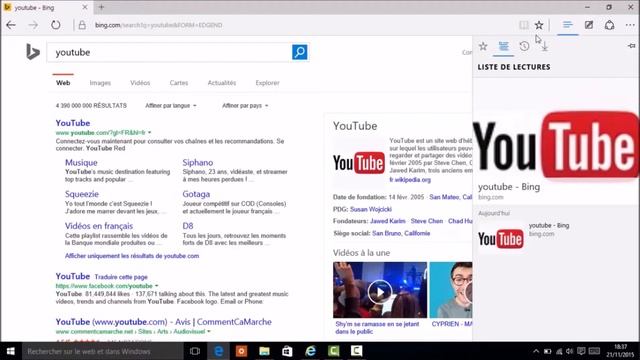Screen dimensions: 640x360
Task: Switch to Favorites star tab in Hub
Action: (x=483, y=46)
